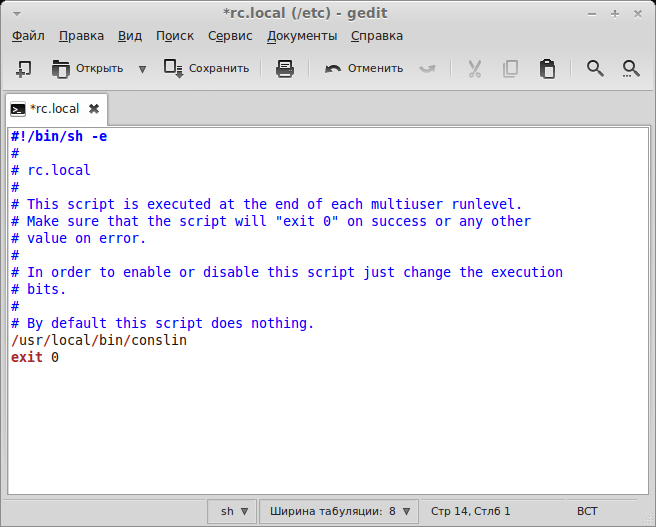Open the Справка menu
Viewport: 656px width, 527px height.
(377, 36)
